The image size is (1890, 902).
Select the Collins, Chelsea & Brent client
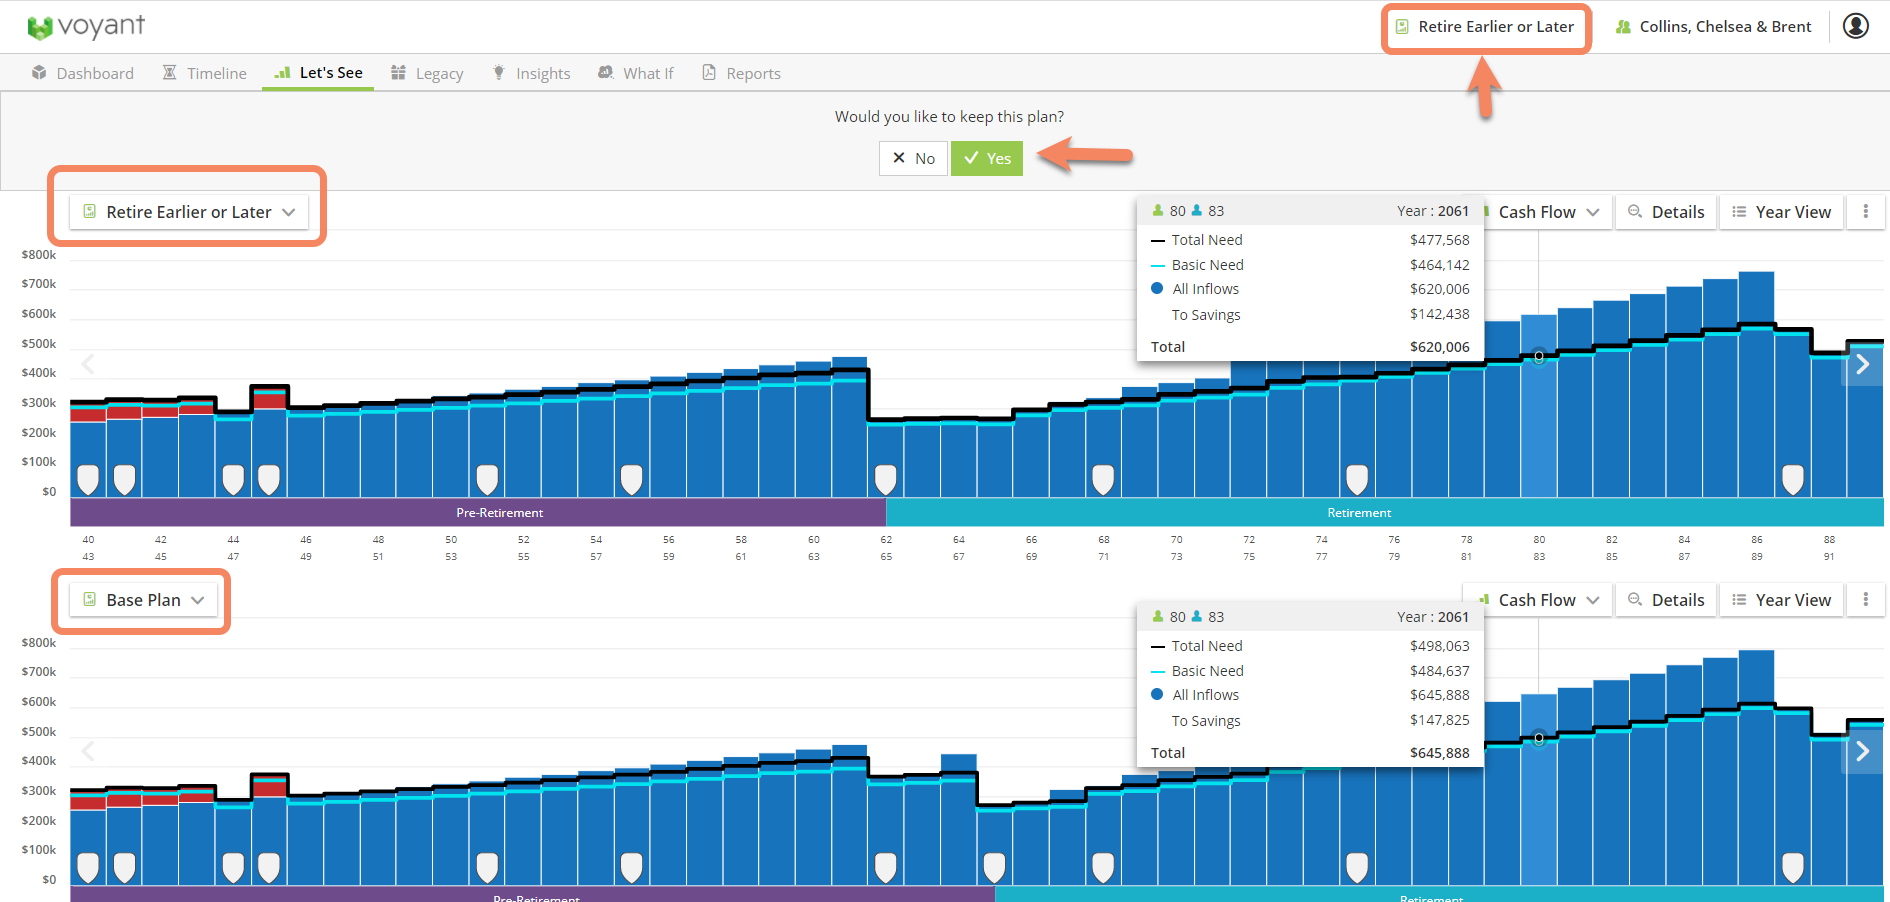(1713, 27)
